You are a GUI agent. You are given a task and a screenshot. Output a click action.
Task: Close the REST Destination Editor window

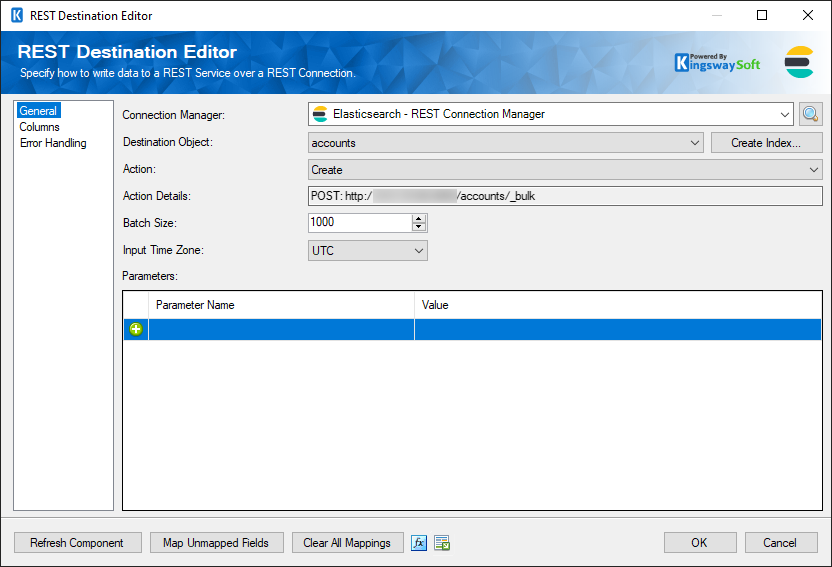808,15
